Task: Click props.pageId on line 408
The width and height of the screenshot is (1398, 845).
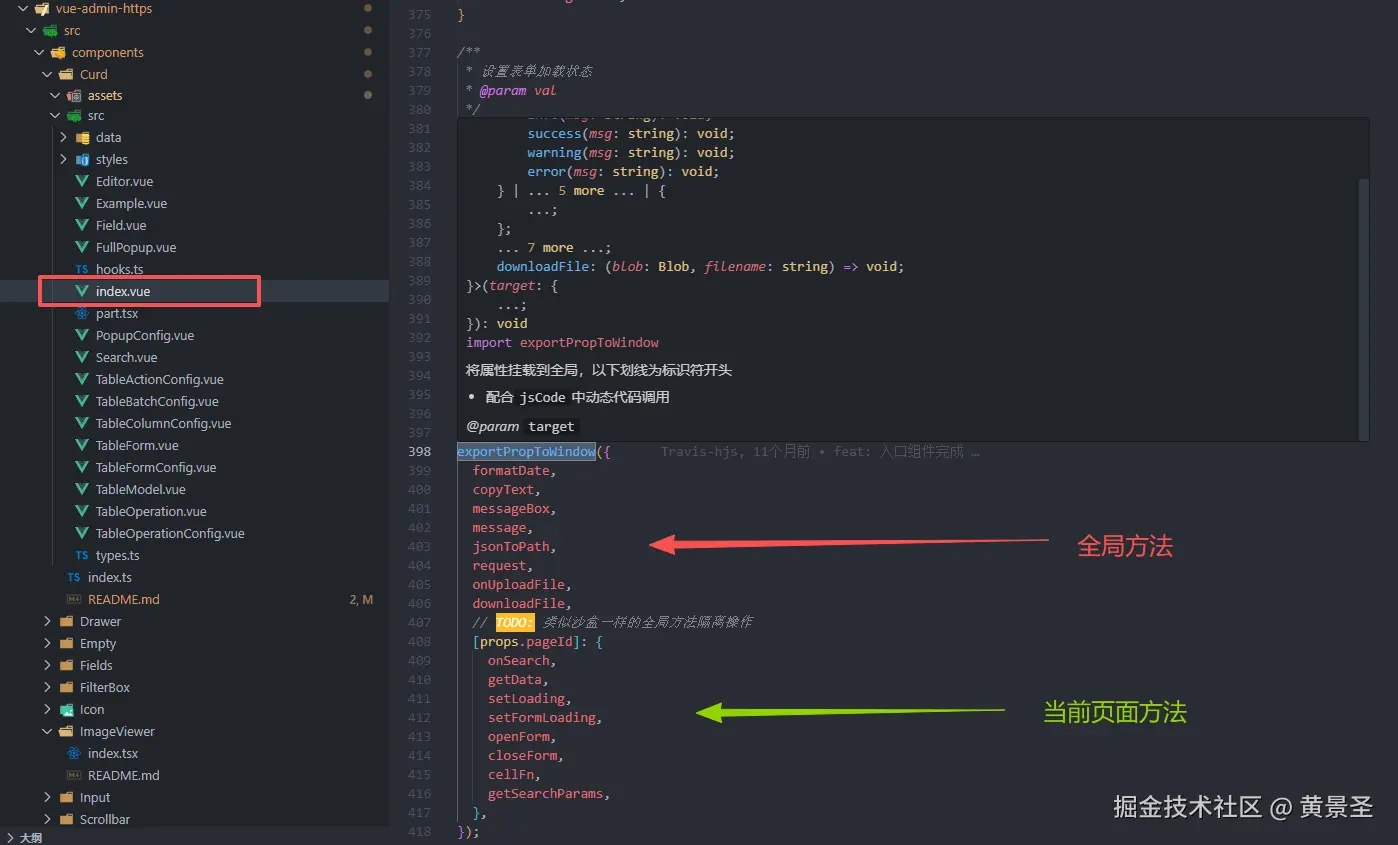Action: click(526, 642)
